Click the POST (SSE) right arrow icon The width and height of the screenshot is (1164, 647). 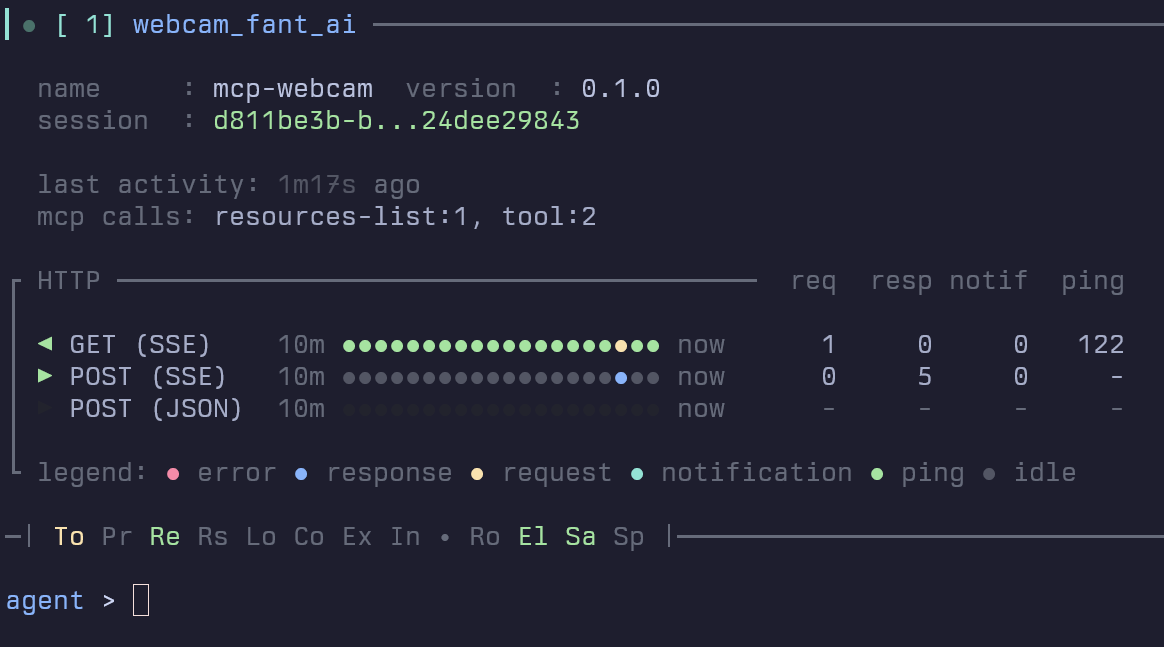point(44,377)
